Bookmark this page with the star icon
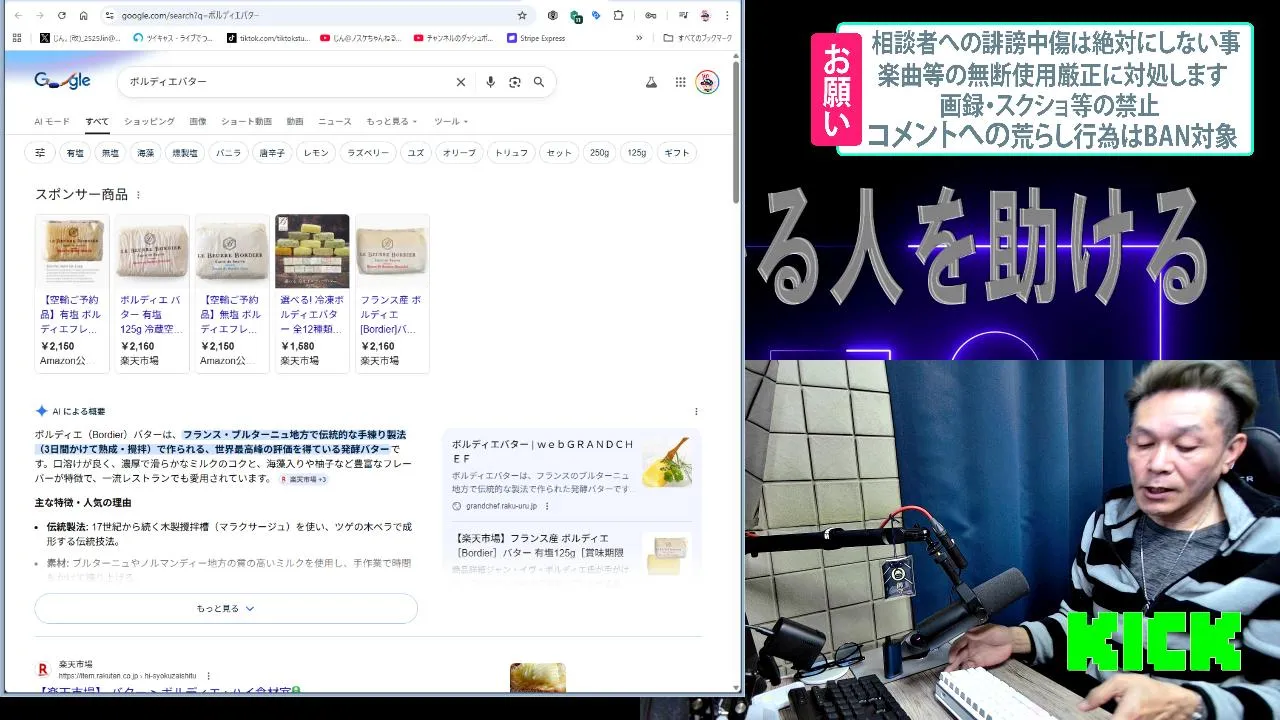 pos(522,15)
